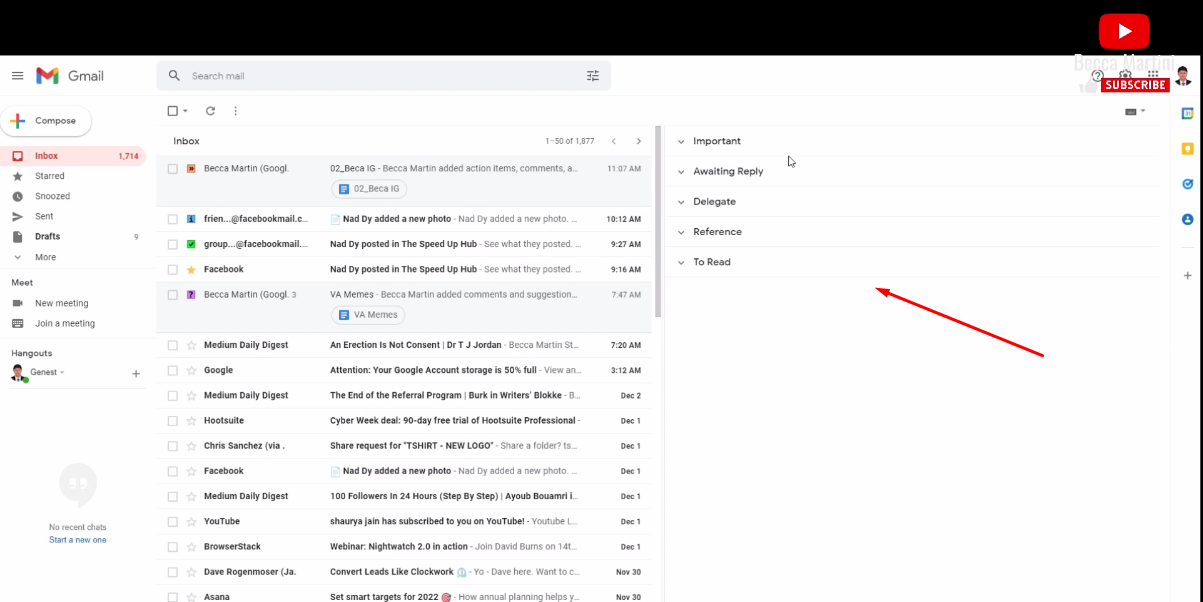Expand the Important section
This screenshot has width=1203, height=602.
click(x=681, y=142)
